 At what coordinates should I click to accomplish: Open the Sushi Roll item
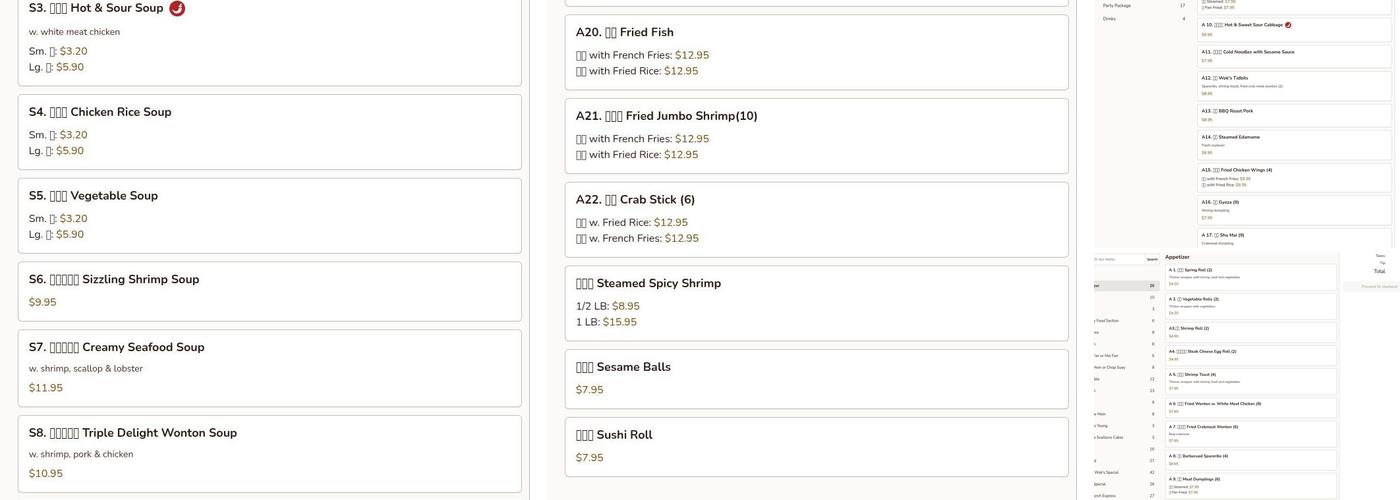pyautogui.click(x=816, y=446)
